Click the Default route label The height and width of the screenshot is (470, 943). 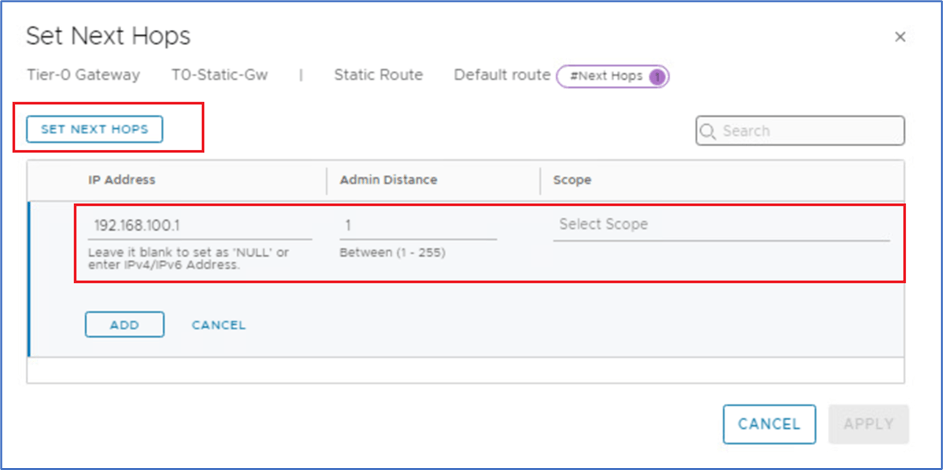(502, 75)
